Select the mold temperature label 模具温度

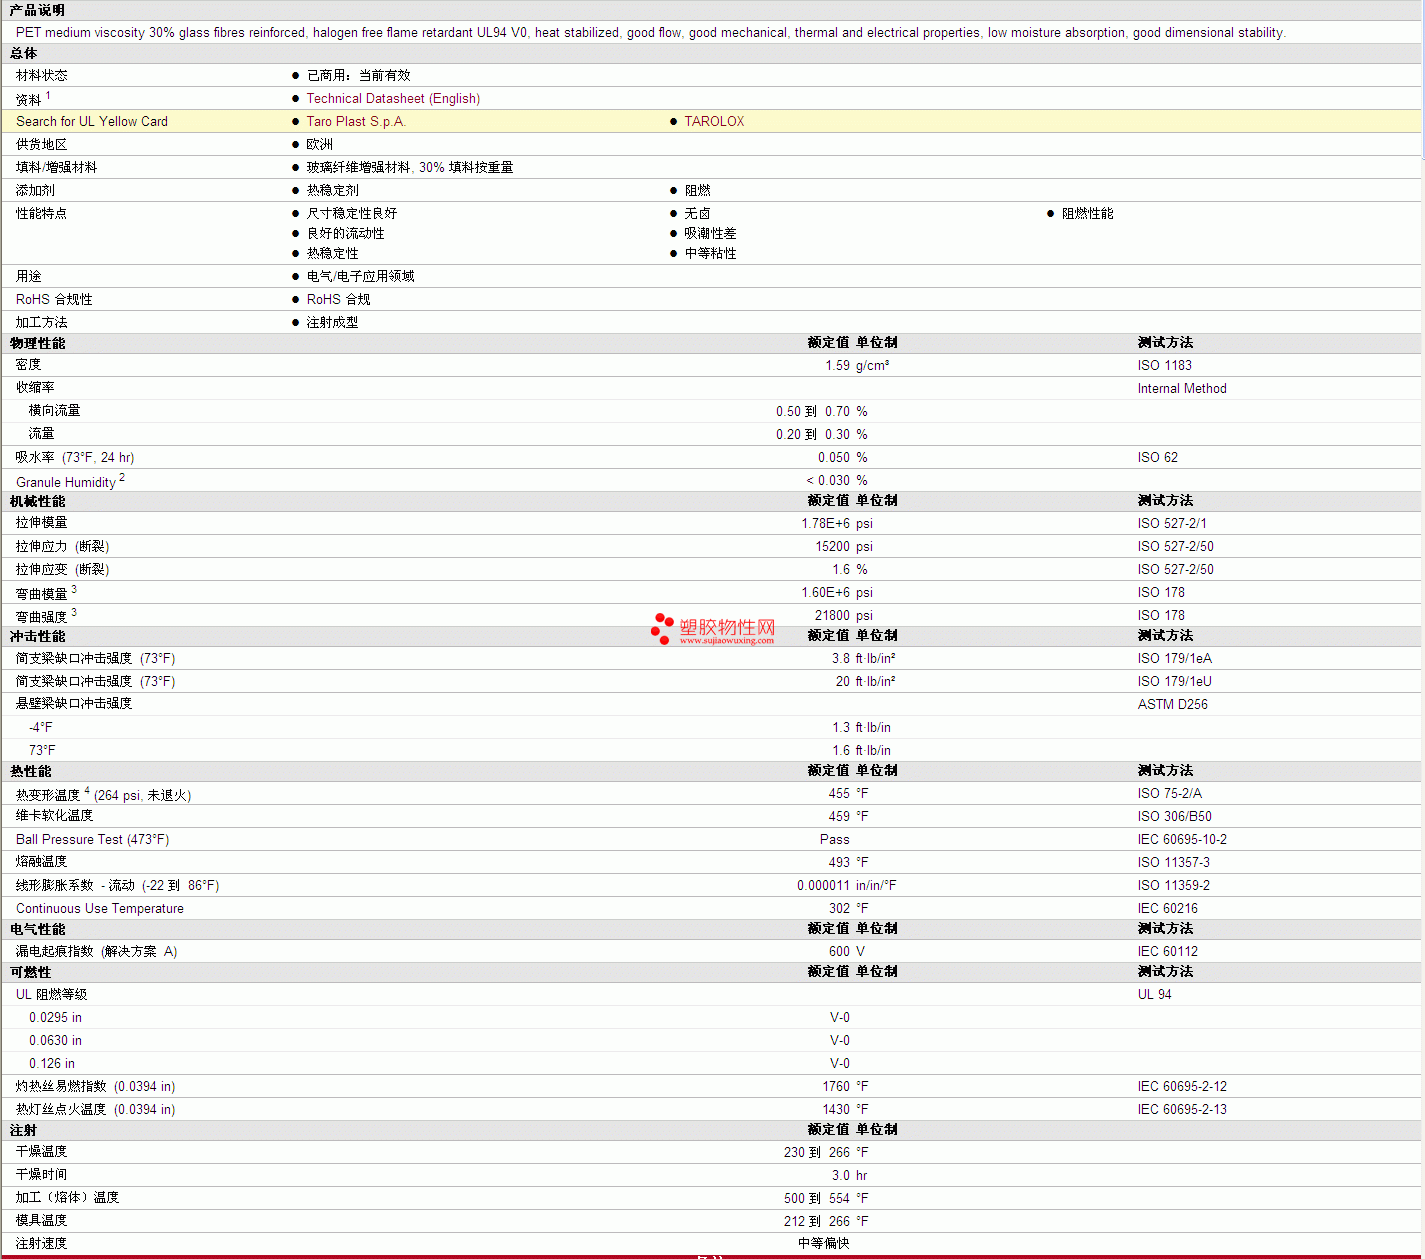41,1221
